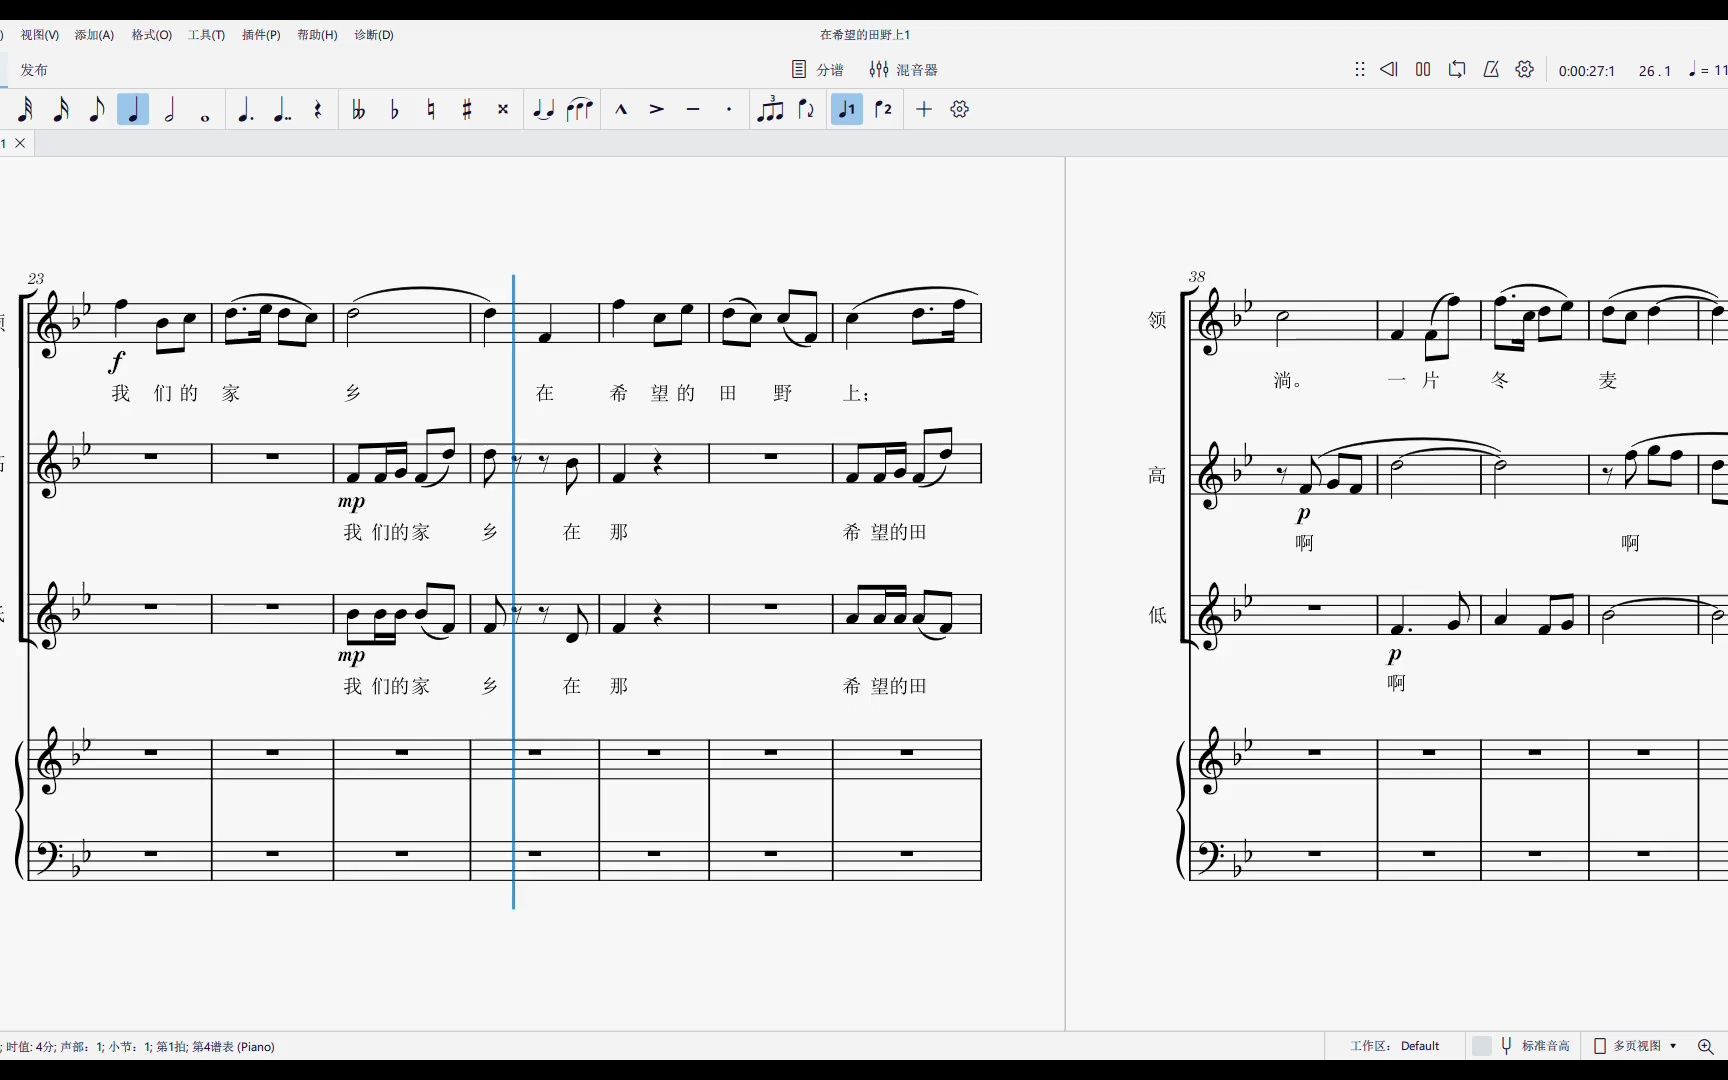This screenshot has height=1080, width=1728.
Task: Close the score tab
Action: pos(20,143)
